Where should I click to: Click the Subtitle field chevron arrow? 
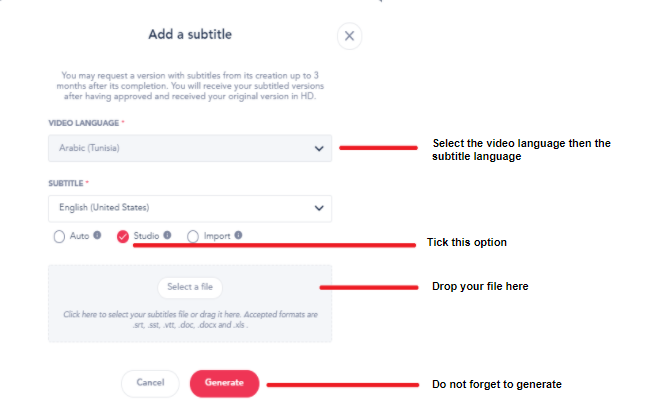[x=319, y=208]
